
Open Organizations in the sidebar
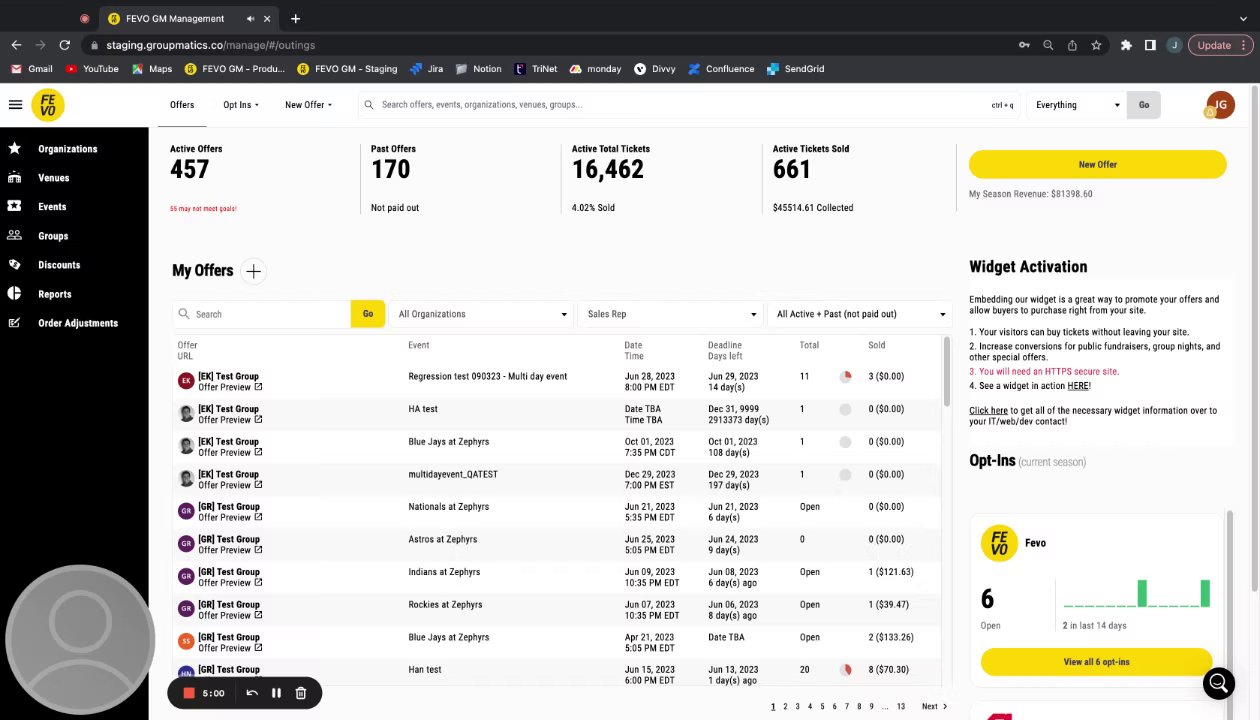68,149
